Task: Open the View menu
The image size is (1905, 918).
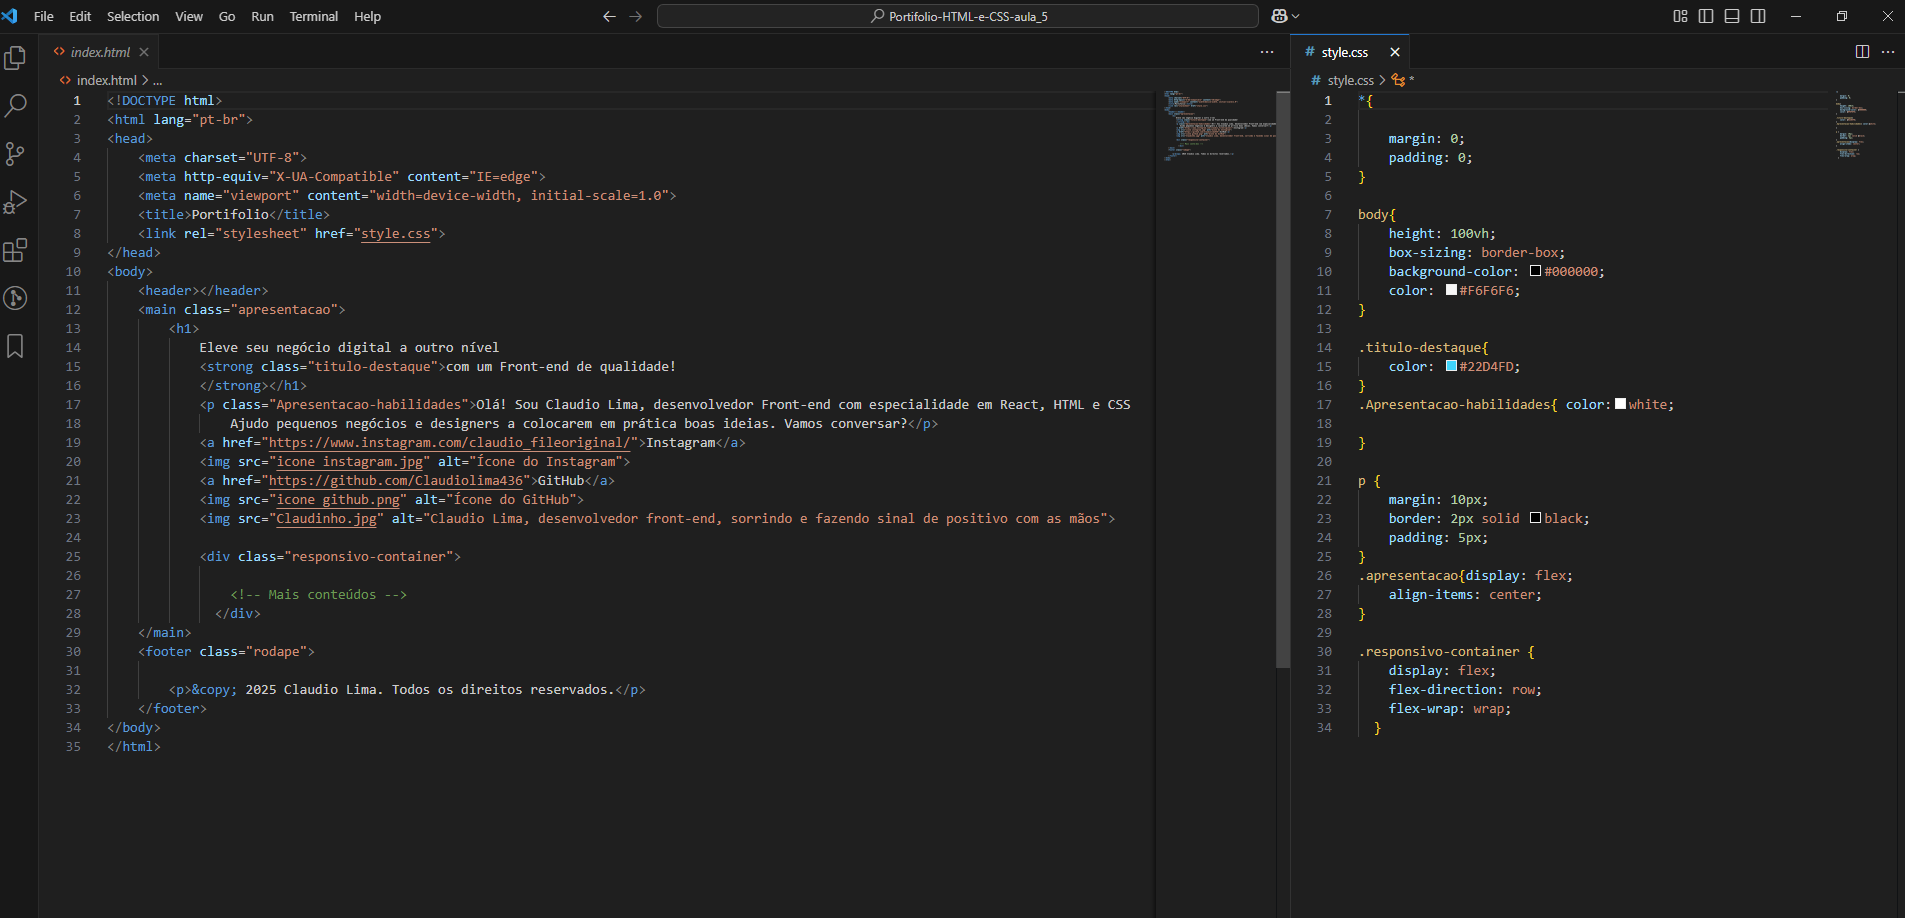Action: [189, 16]
